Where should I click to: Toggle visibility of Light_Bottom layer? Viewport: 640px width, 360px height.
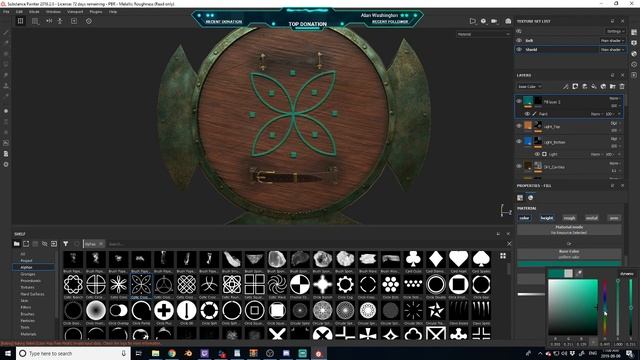coord(519,141)
